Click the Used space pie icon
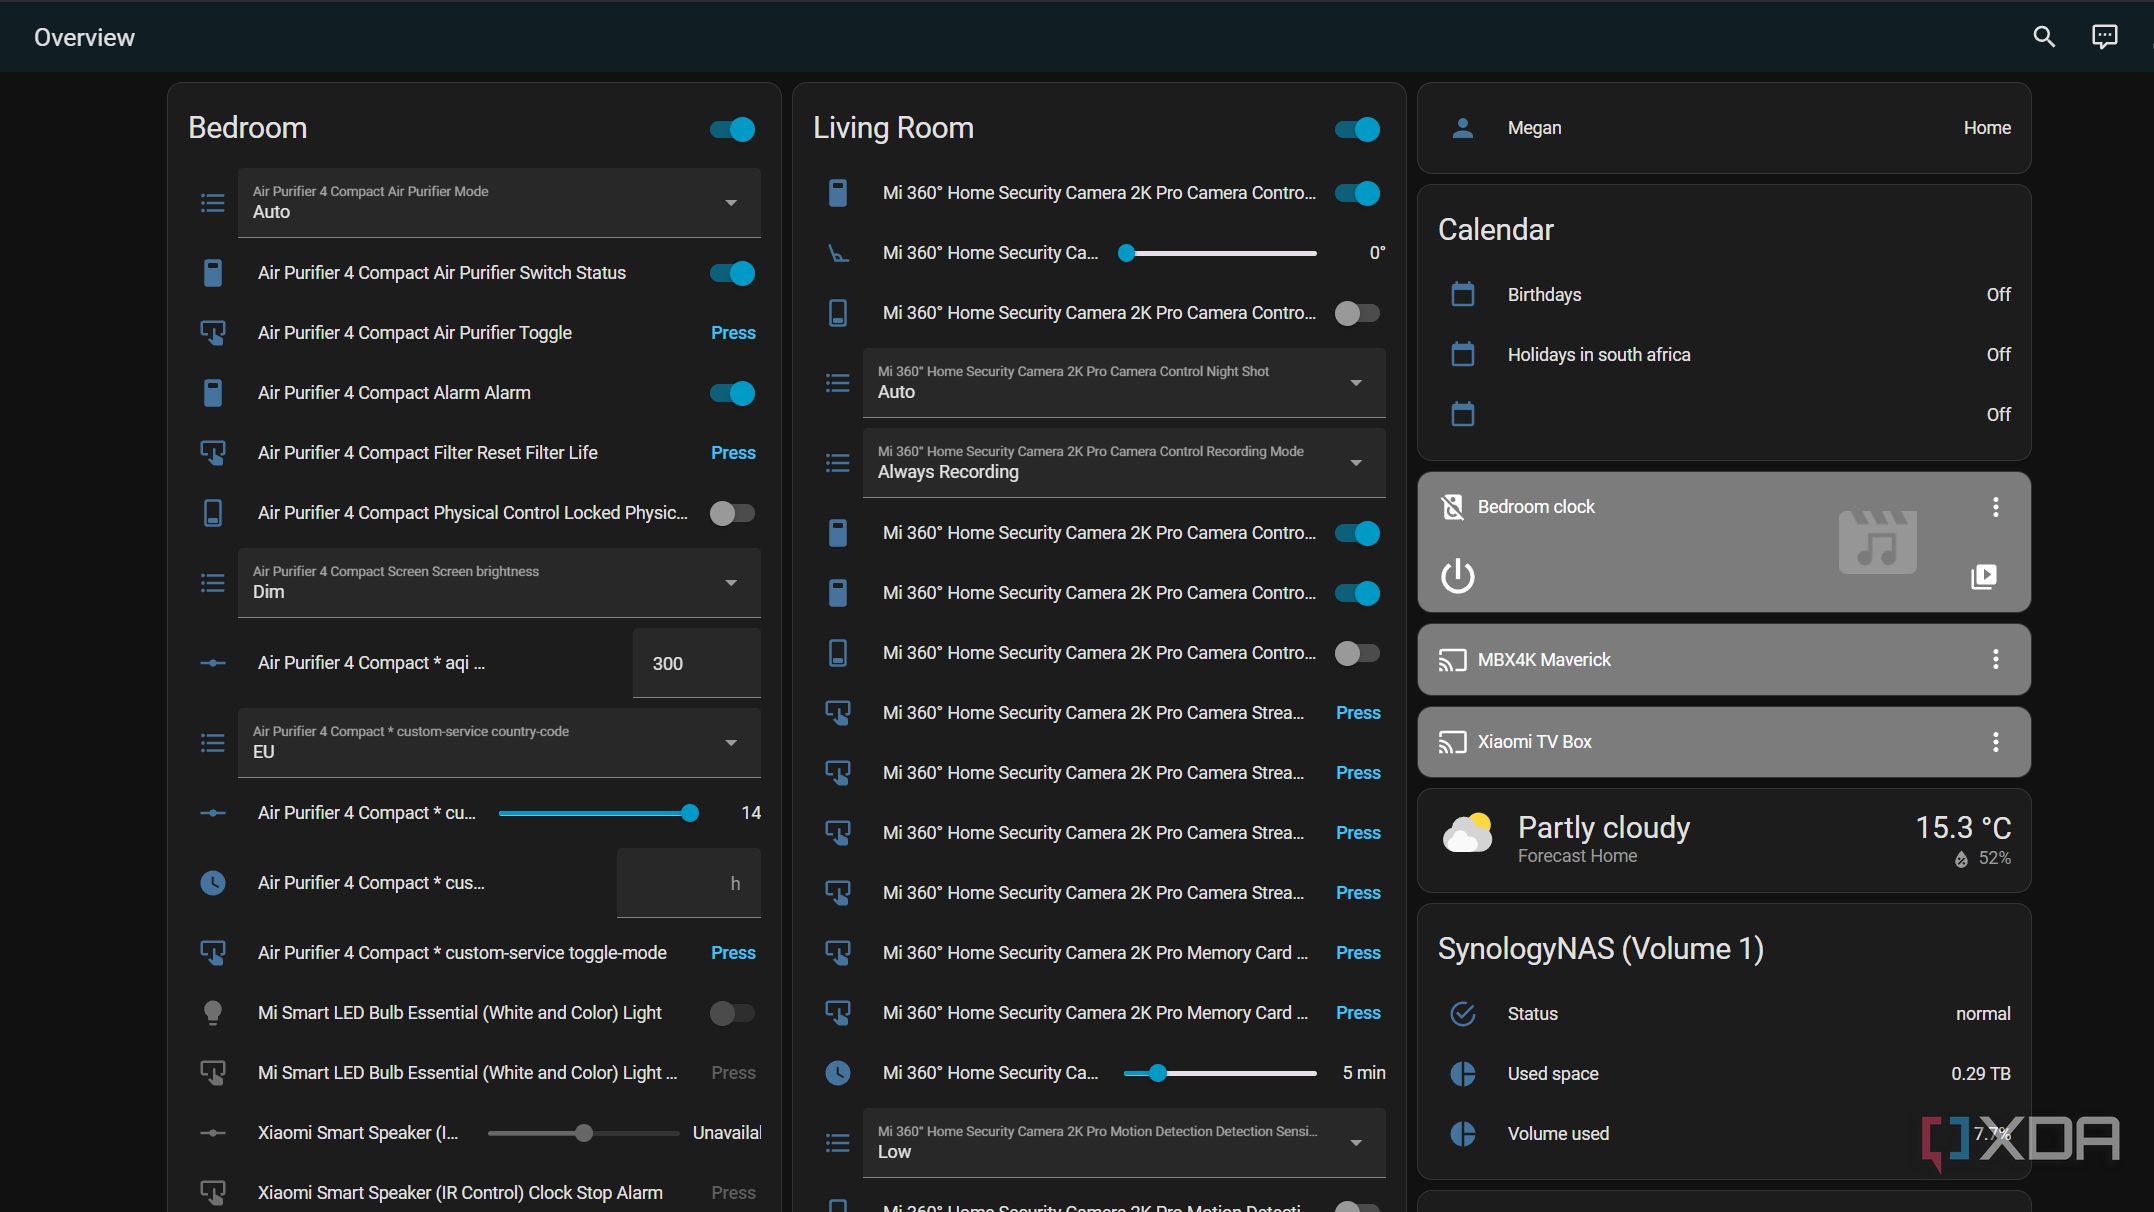This screenshot has height=1212, width=2154. coord(1463,1074)
